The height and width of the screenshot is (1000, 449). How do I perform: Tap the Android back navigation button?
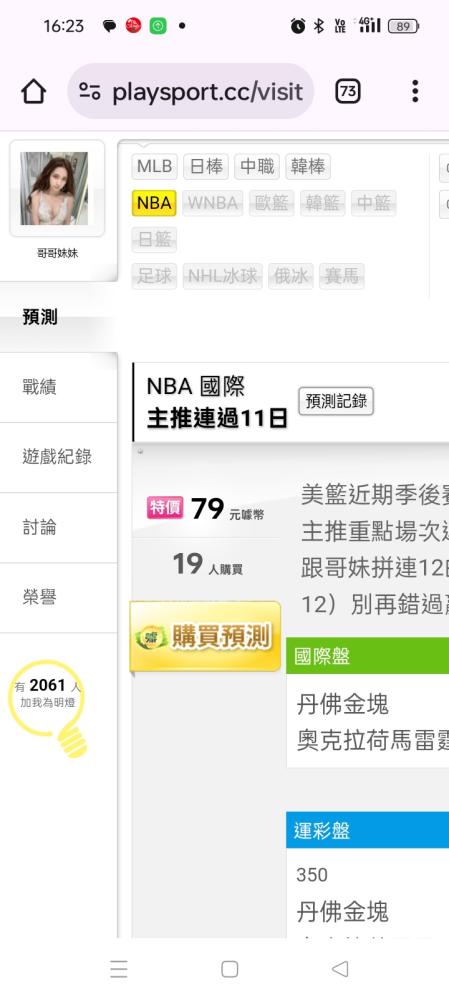pyautogui.click(x=340, y=969)
